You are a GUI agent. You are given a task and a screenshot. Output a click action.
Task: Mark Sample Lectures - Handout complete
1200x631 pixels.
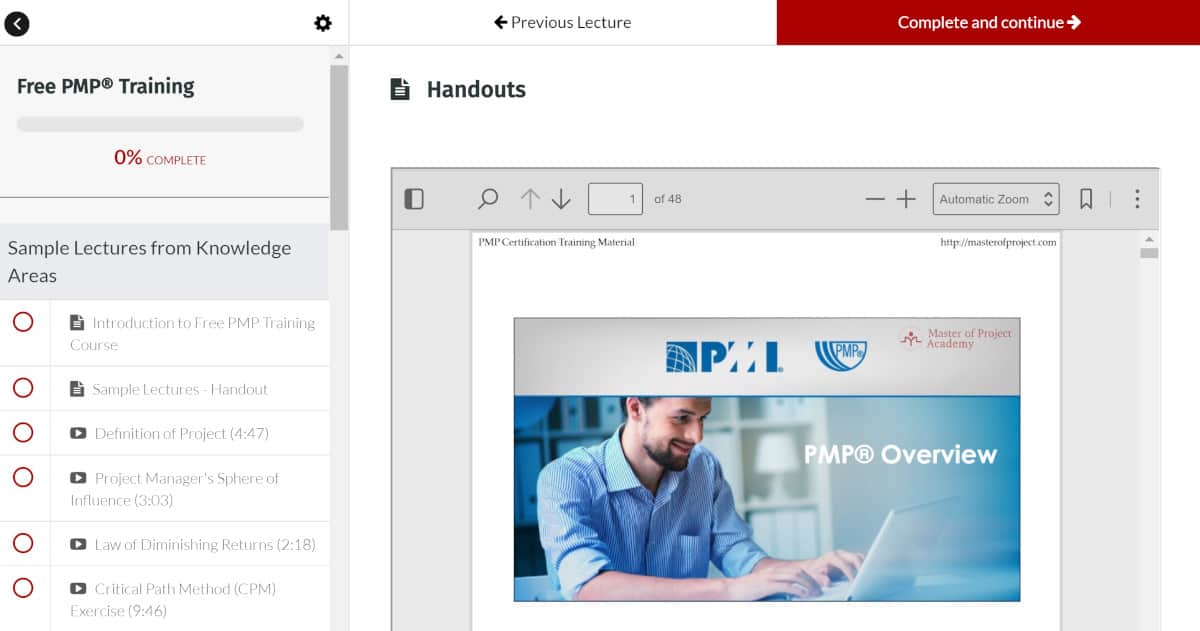(x=23, y=387)
